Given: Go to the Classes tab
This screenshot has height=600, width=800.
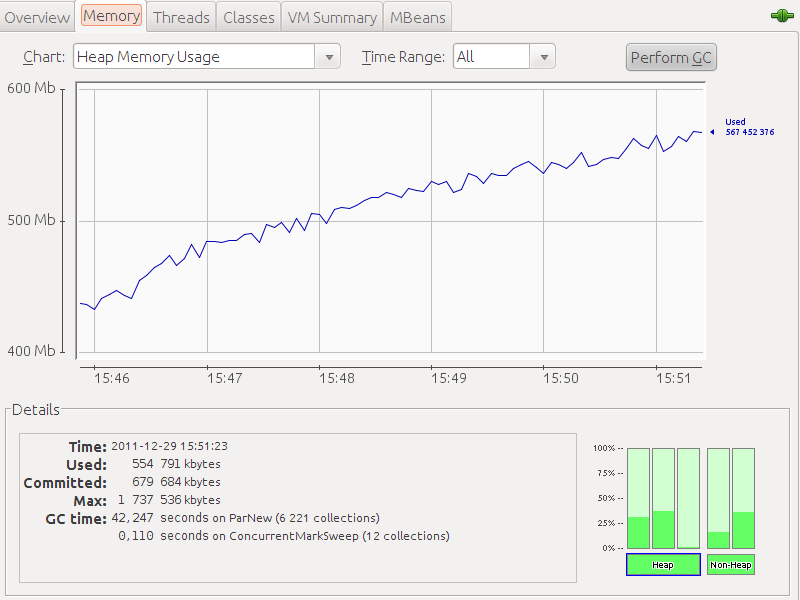Looking at the screenshot, I should click(249, 17).
